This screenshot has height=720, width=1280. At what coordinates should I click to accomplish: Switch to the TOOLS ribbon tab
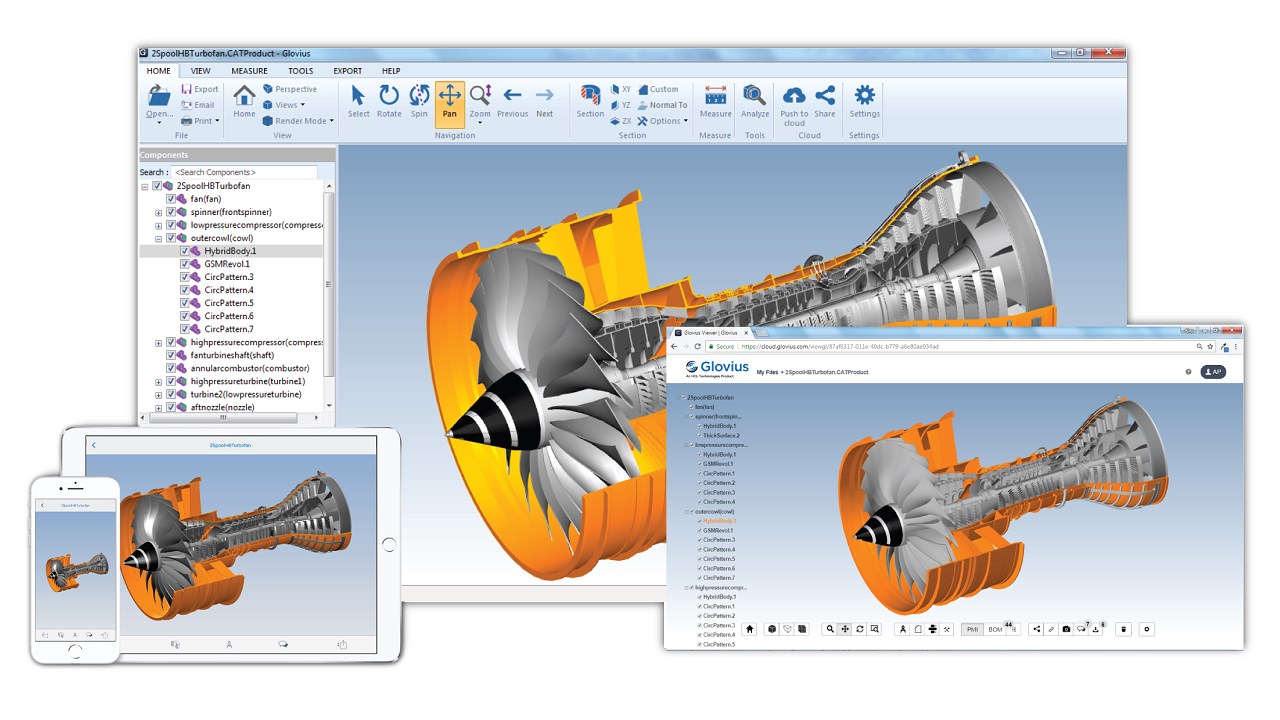301,71
